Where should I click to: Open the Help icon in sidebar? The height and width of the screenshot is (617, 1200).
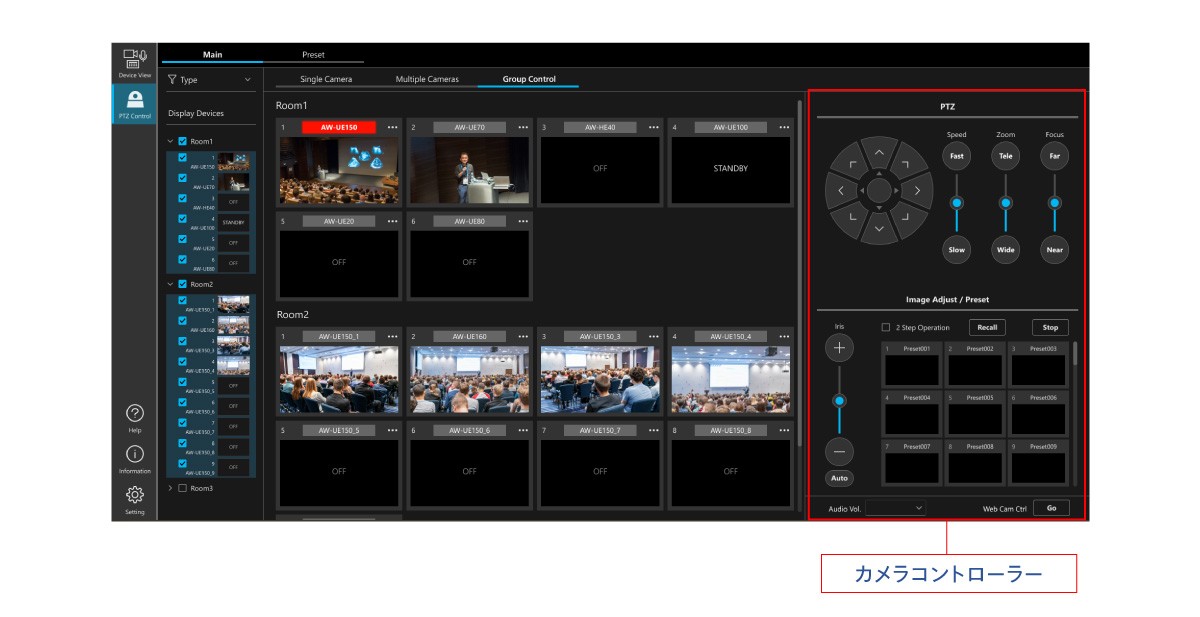click(134, 414)
